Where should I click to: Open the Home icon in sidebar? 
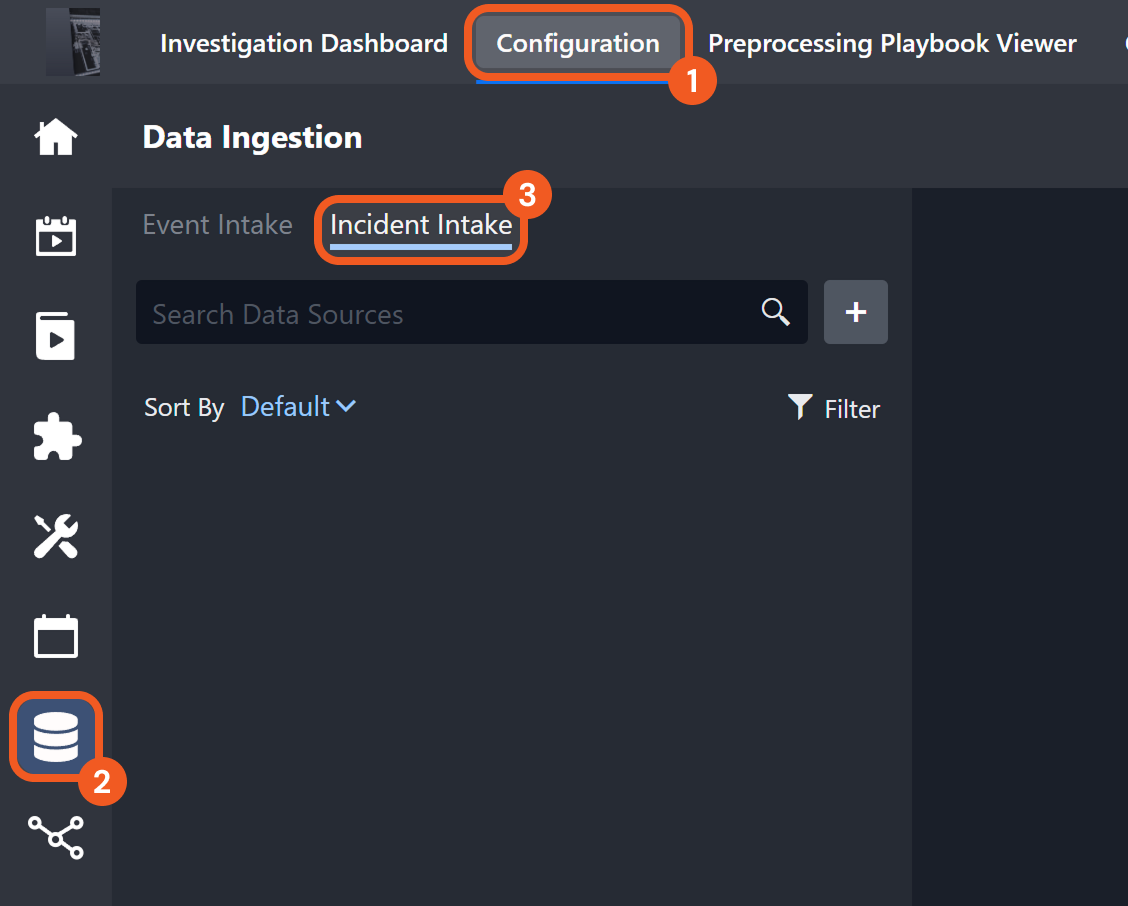[x=56, y=137]
